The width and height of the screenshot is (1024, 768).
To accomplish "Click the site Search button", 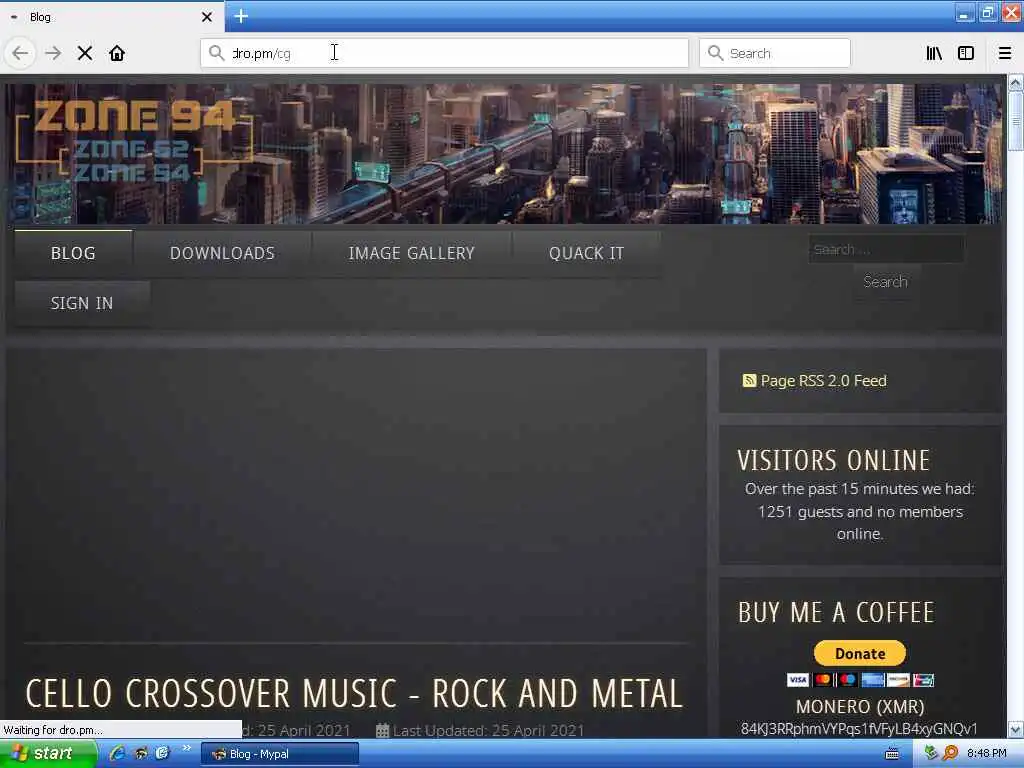I will (x=886, y=282).
